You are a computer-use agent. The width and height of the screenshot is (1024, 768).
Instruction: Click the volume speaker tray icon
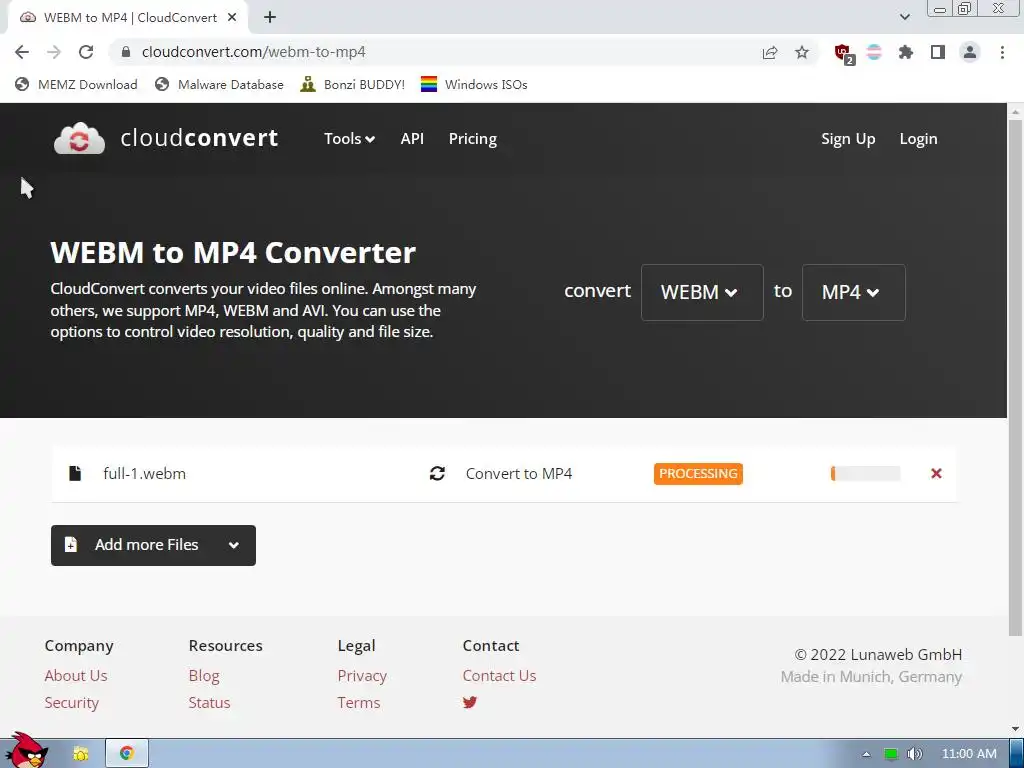[x=914, y=754]
